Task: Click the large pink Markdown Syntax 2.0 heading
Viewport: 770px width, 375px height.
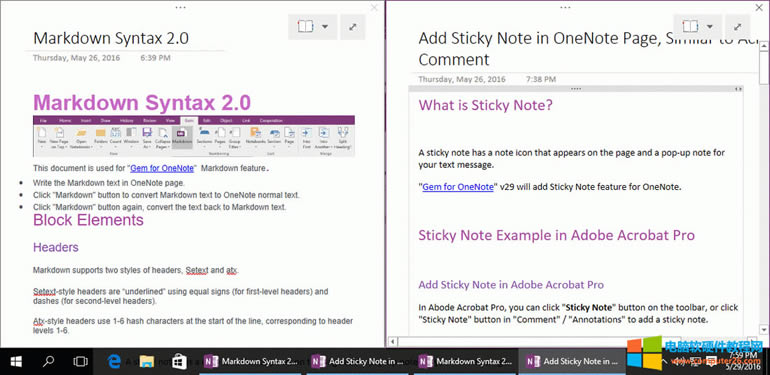Action: (142, 103)
